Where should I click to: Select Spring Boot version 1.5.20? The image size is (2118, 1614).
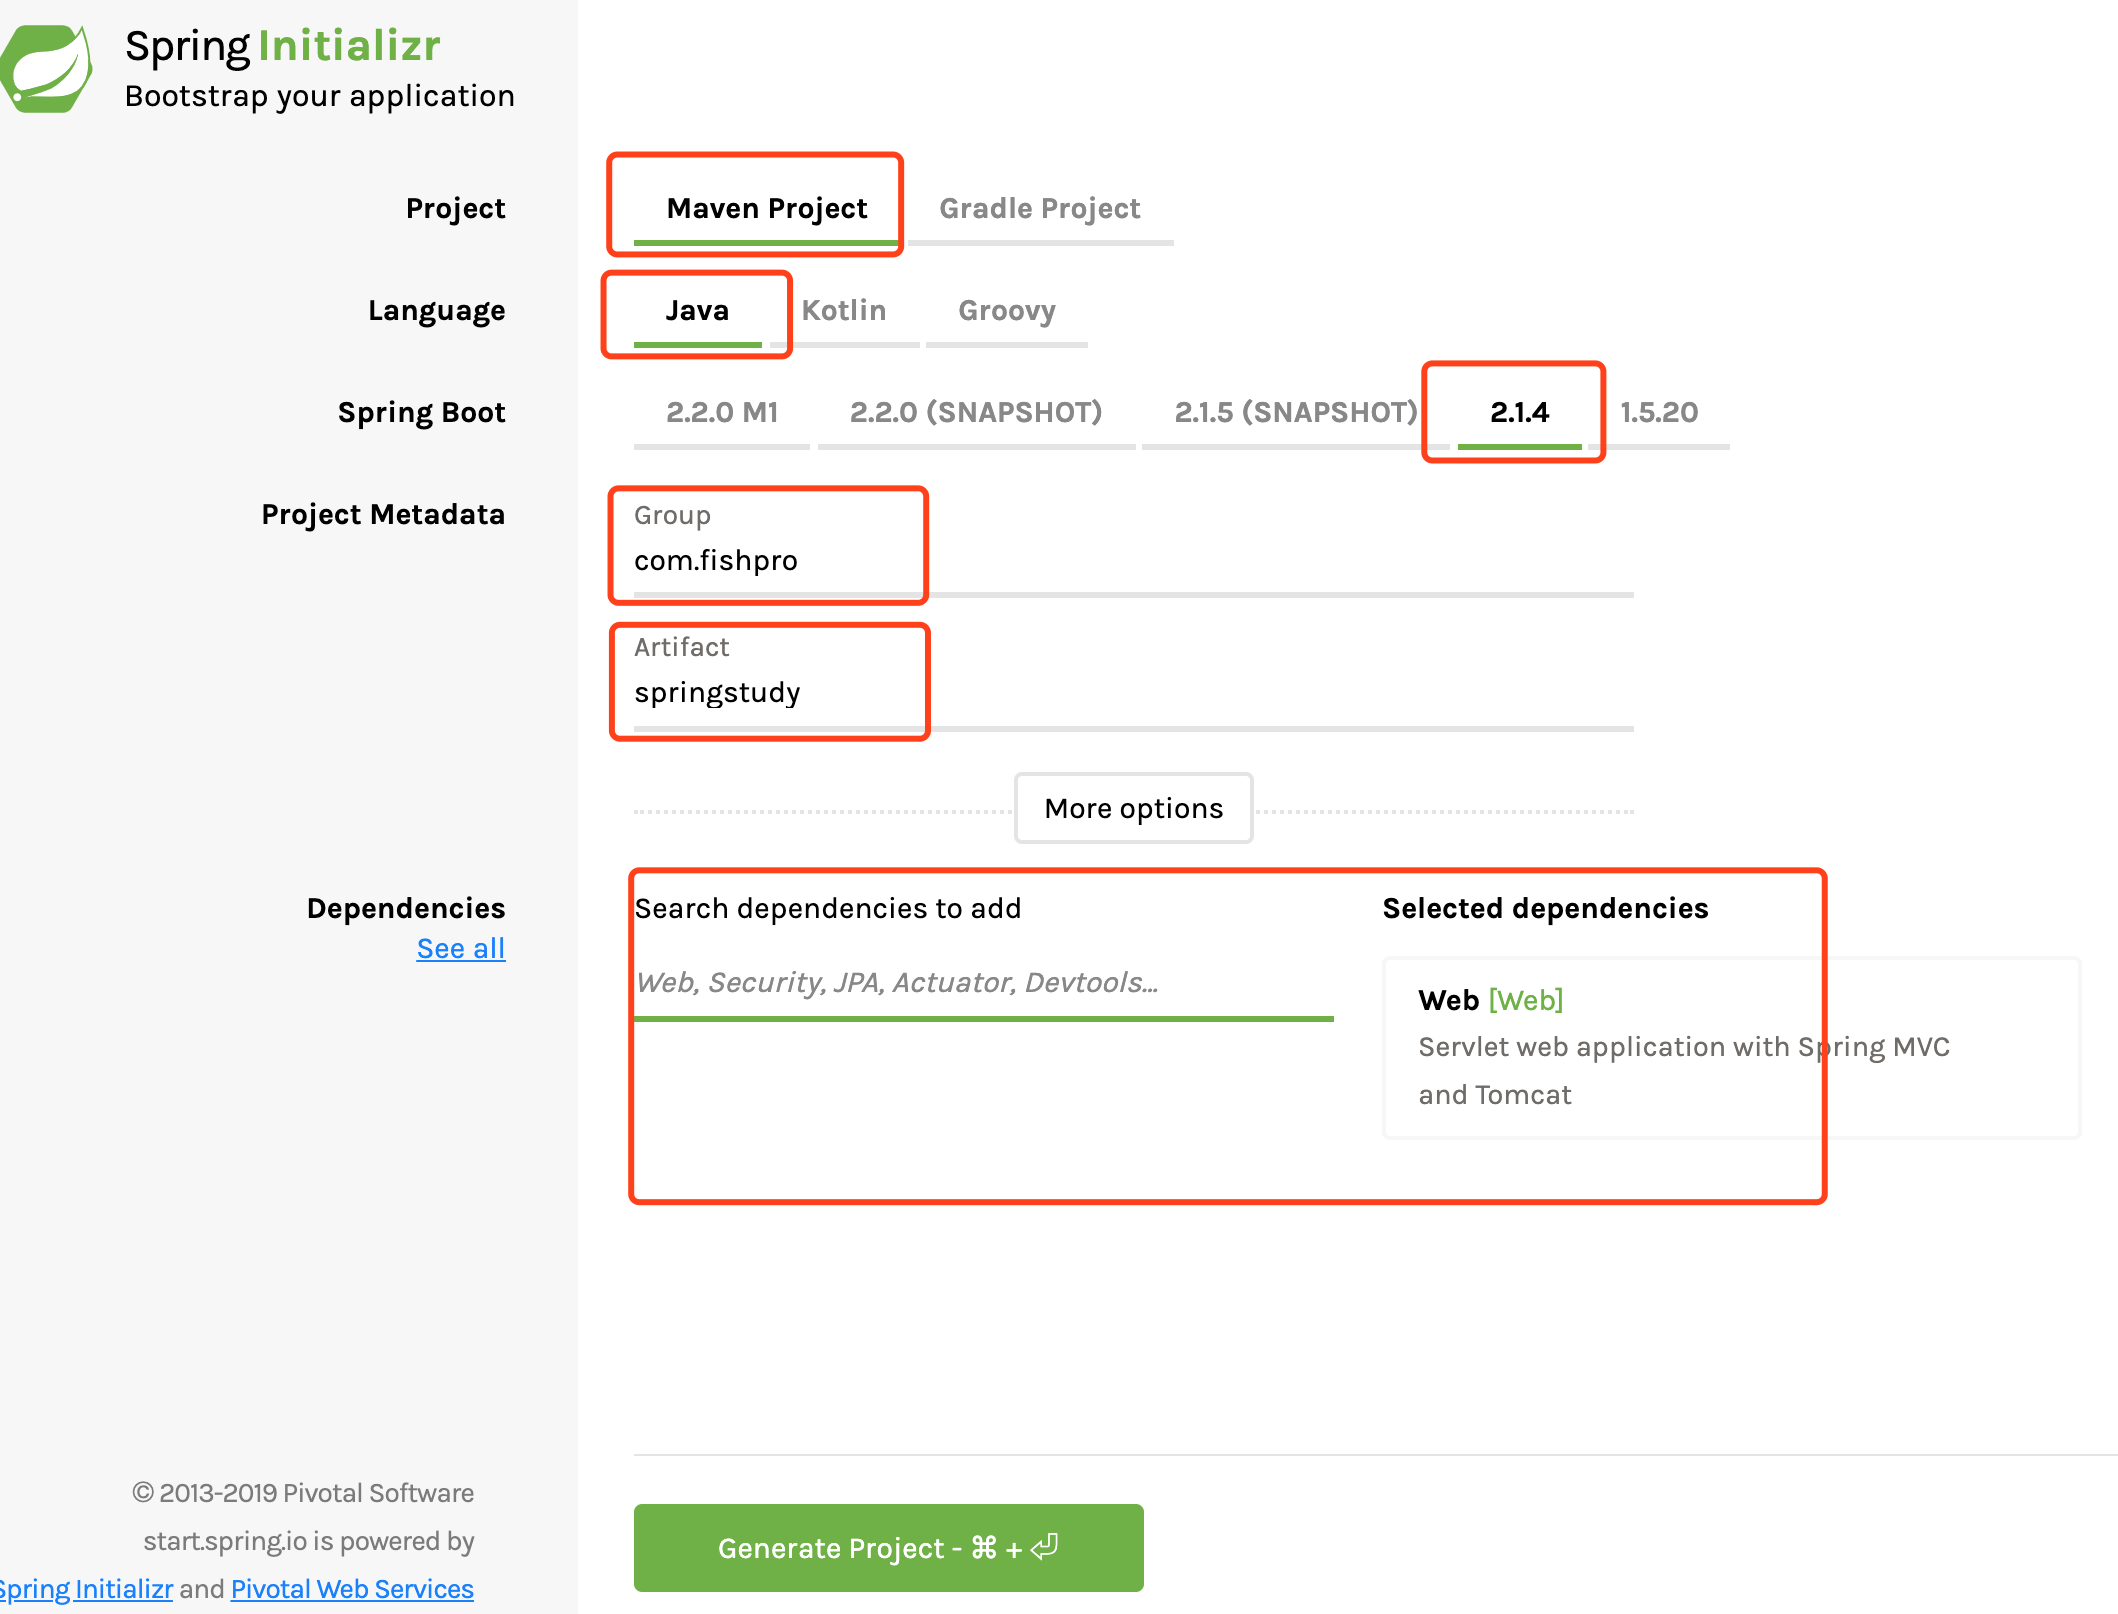pyautogui.click(x=1659, y=412)
